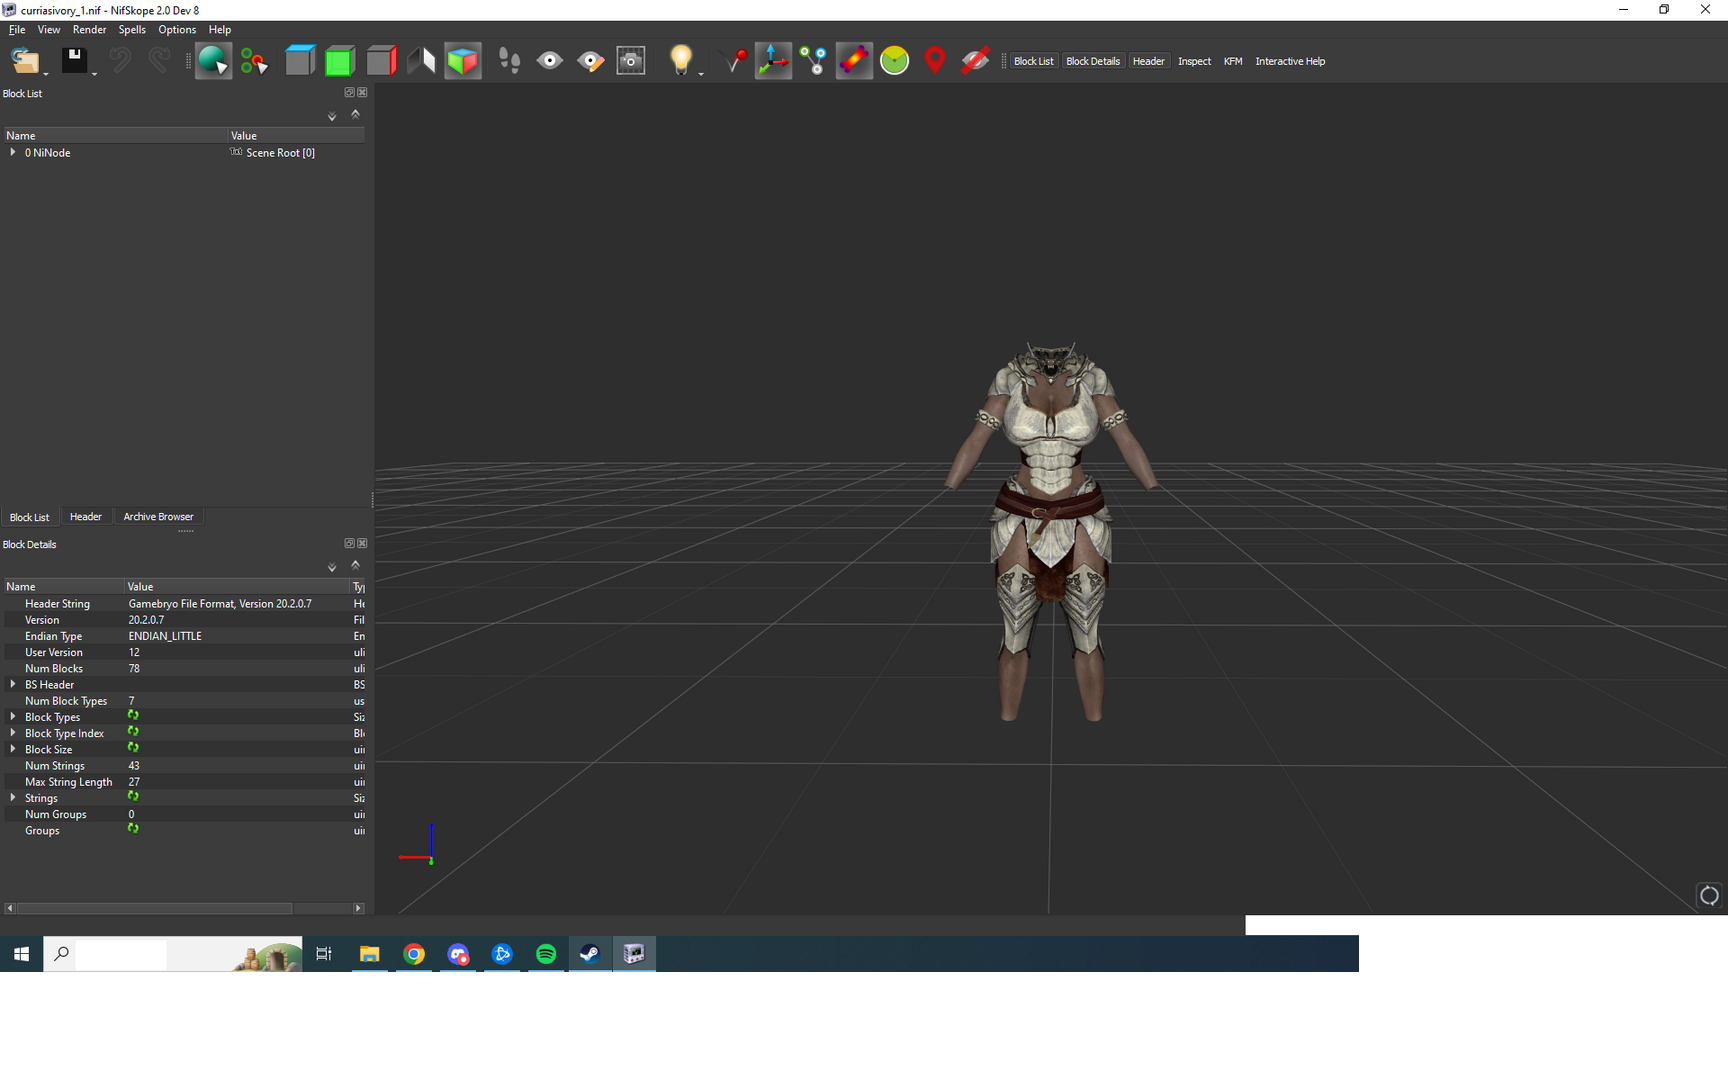1728x1080 pixels.
Task: Open the View menu
Action: (49, 30)
